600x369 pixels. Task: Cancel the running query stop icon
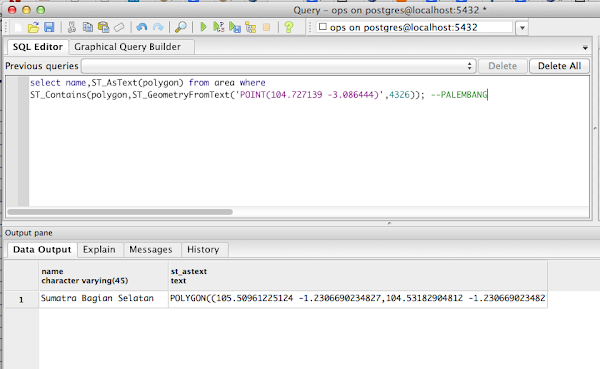point(267,27)
